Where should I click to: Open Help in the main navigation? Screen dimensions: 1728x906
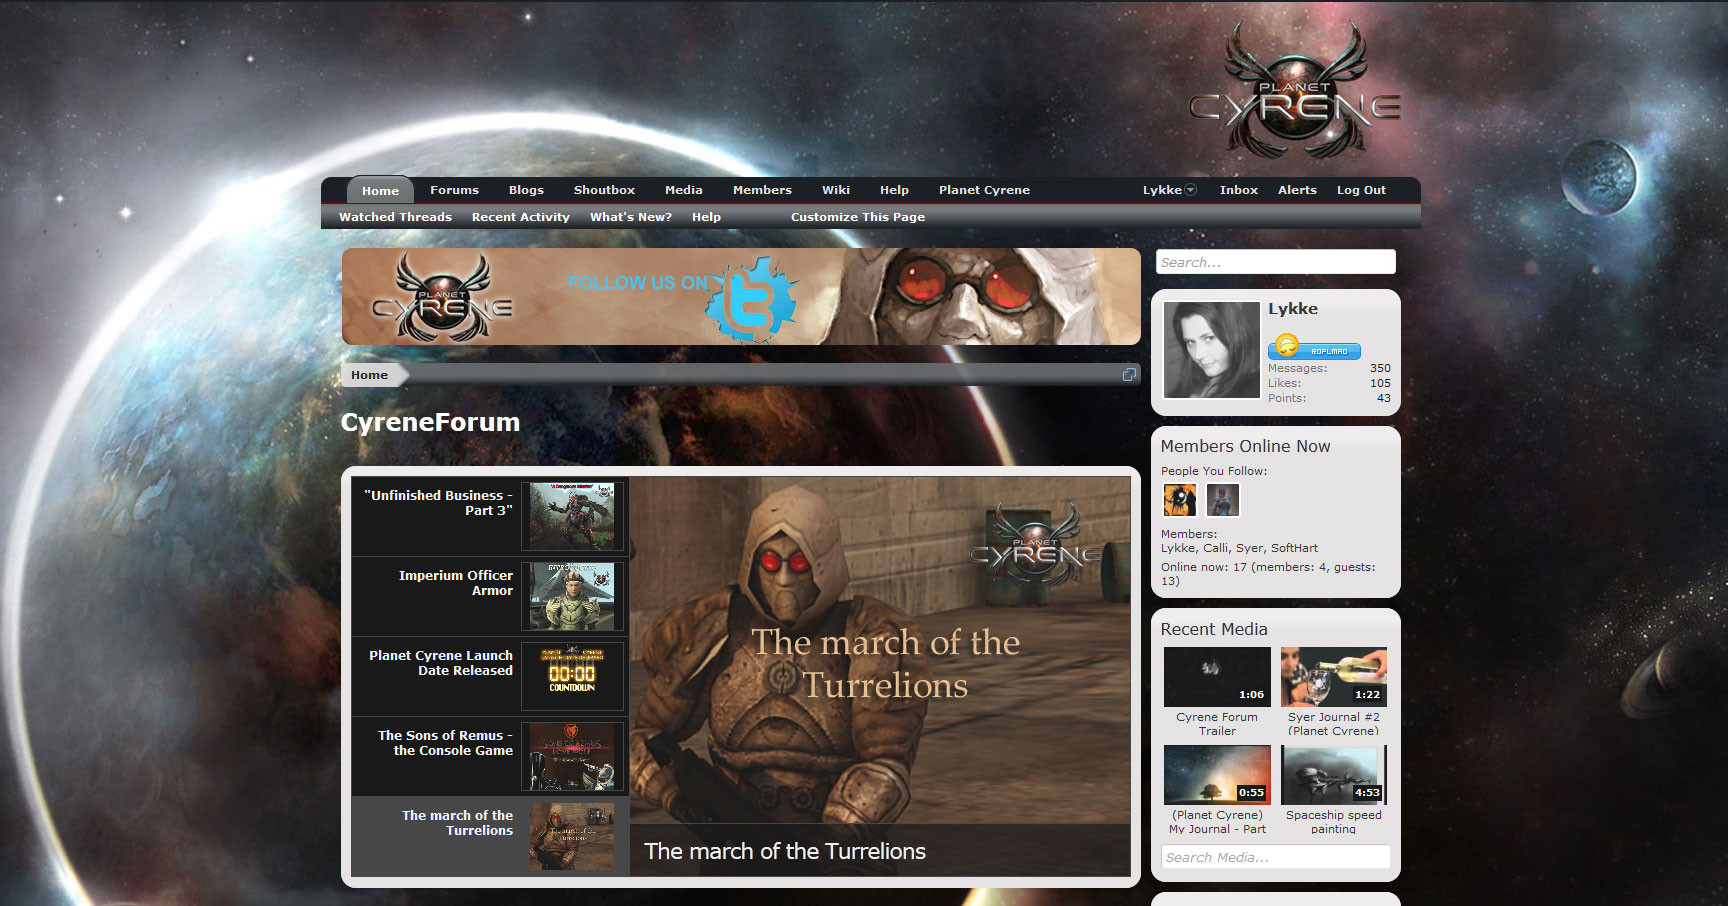(x=894, y=190)
